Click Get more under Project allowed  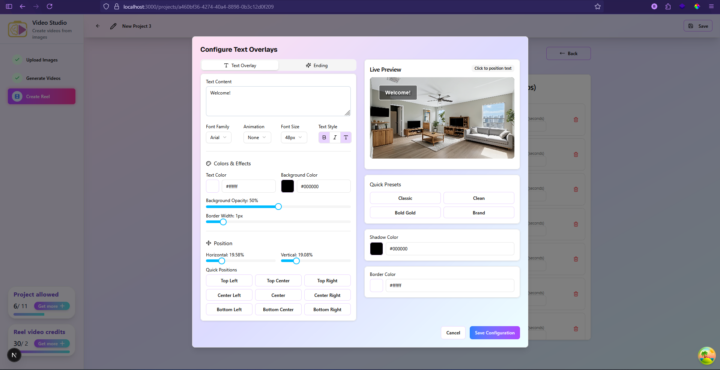tap(51, 306)
